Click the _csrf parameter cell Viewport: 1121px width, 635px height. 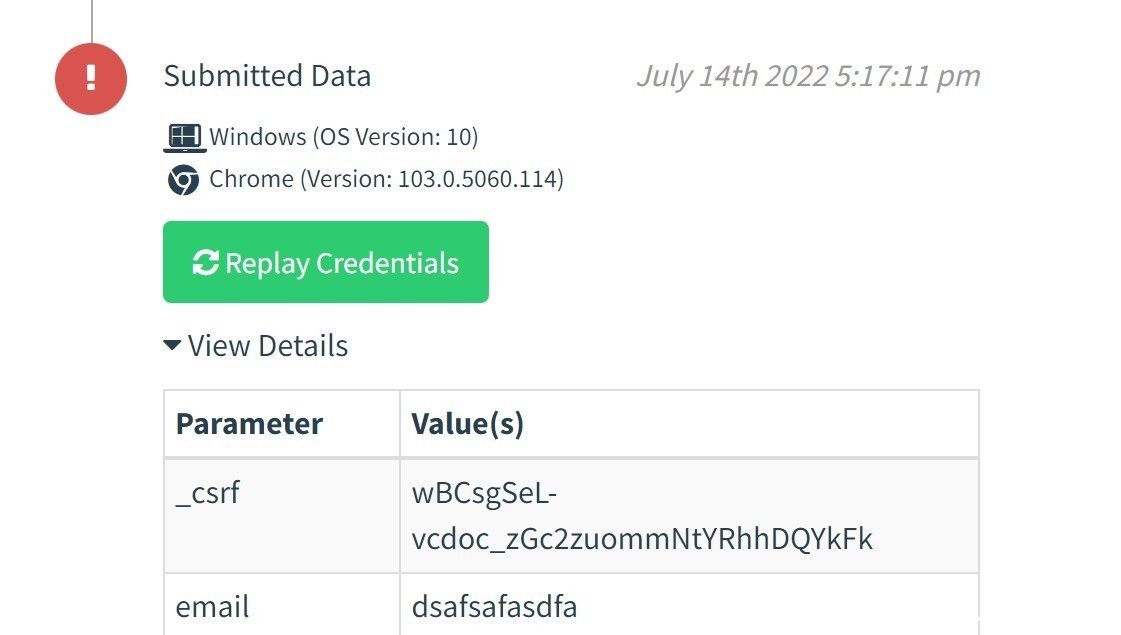[x=282, y=516]
